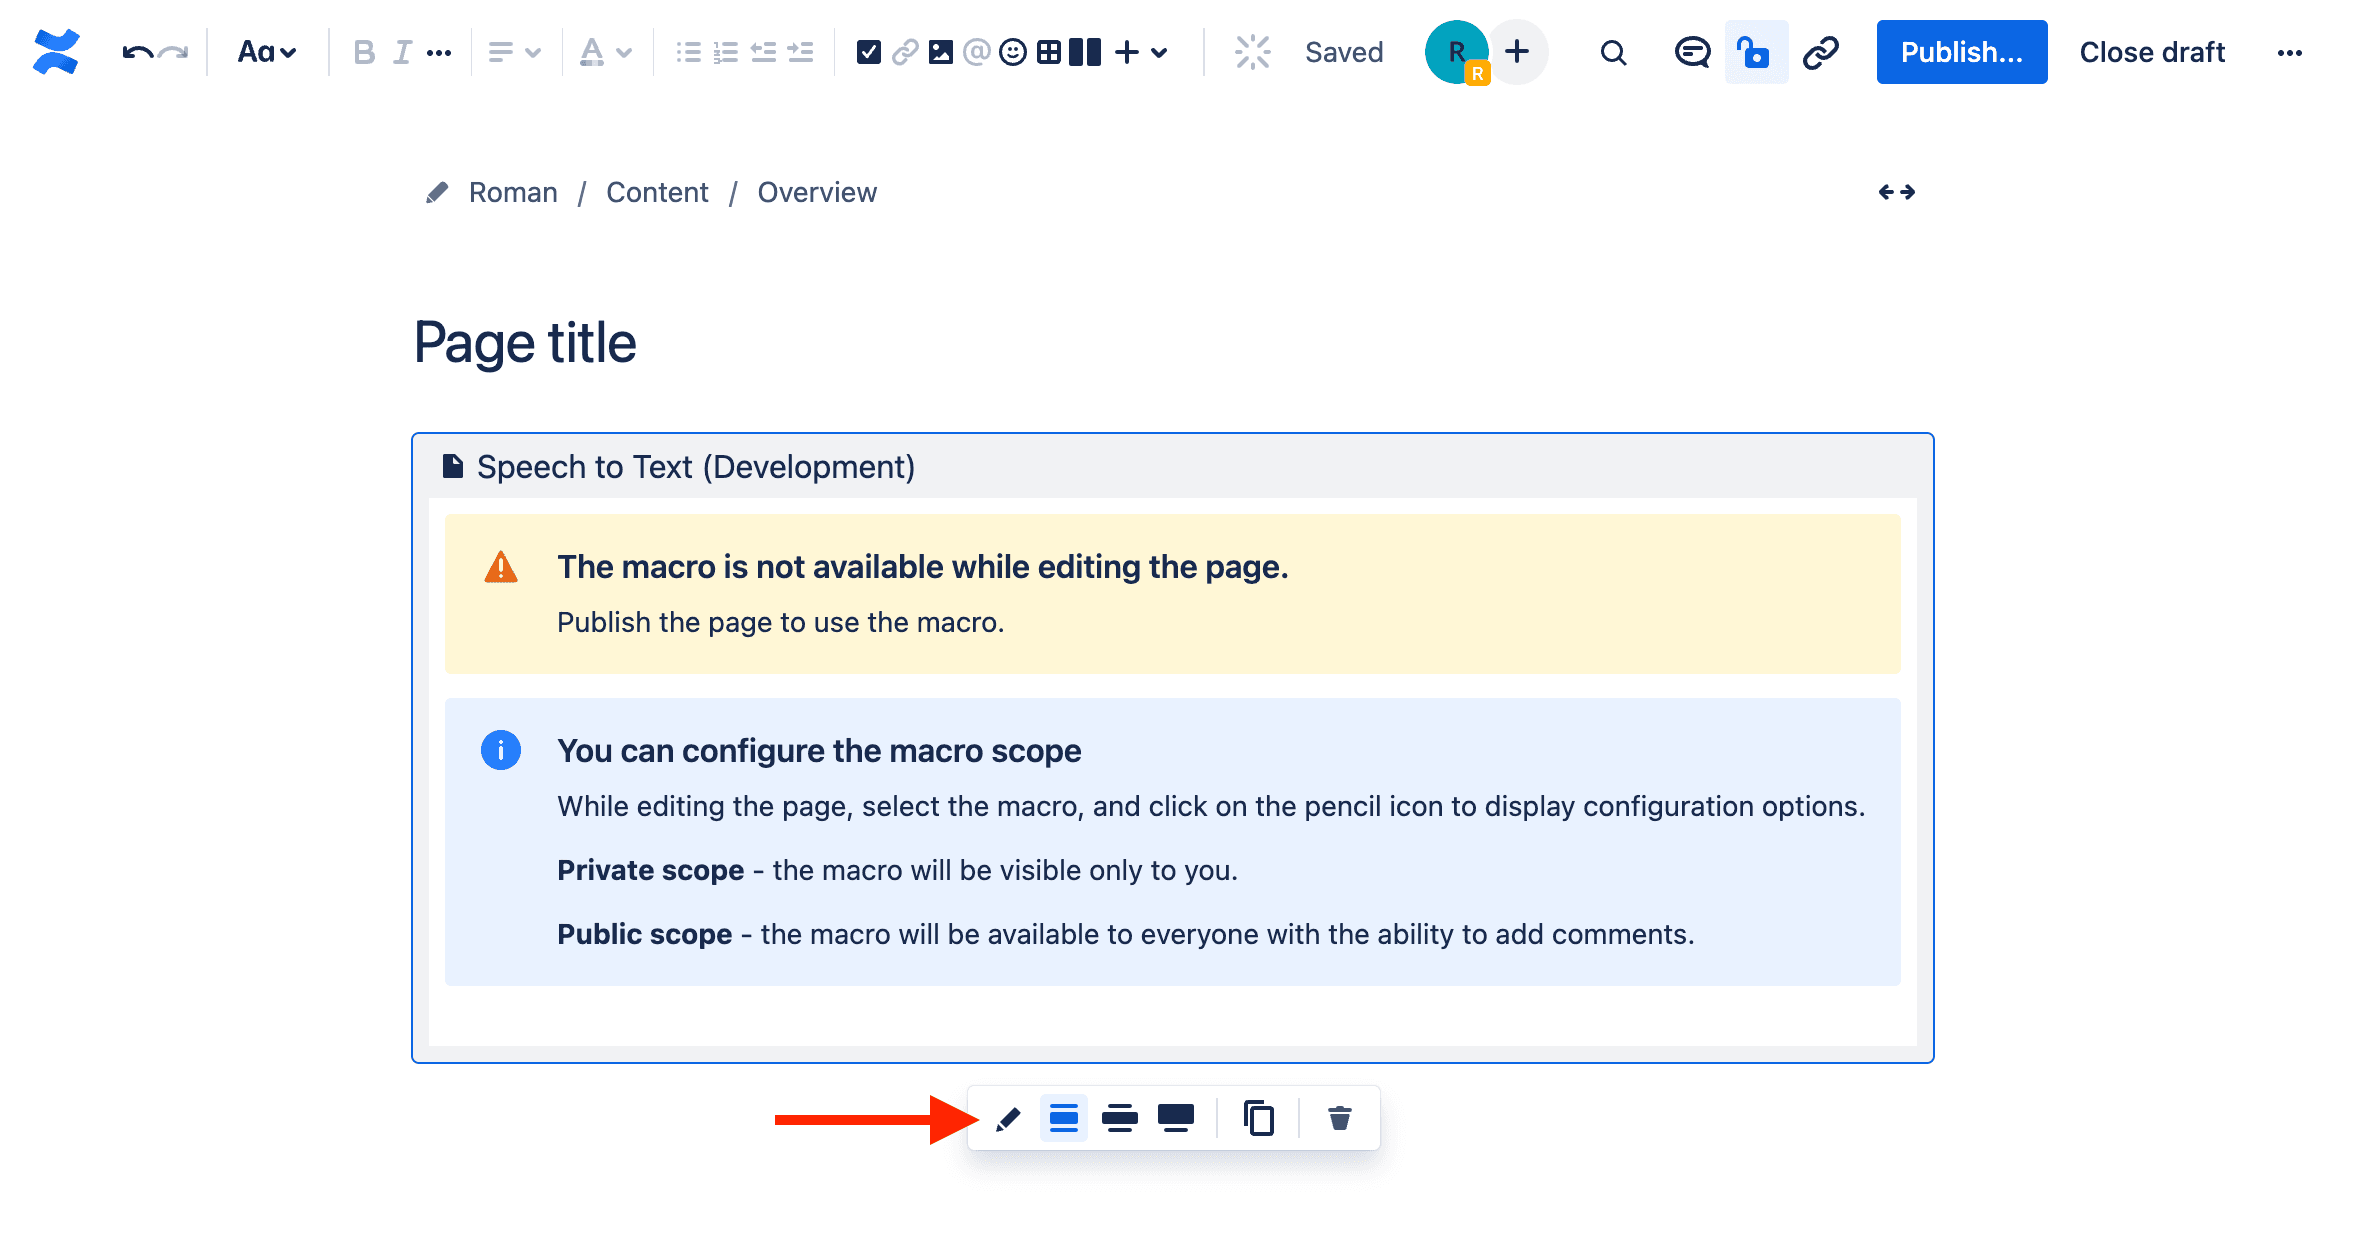Click the Publish button
Screen dimensions: 2364x1236
coord(1962,52)
